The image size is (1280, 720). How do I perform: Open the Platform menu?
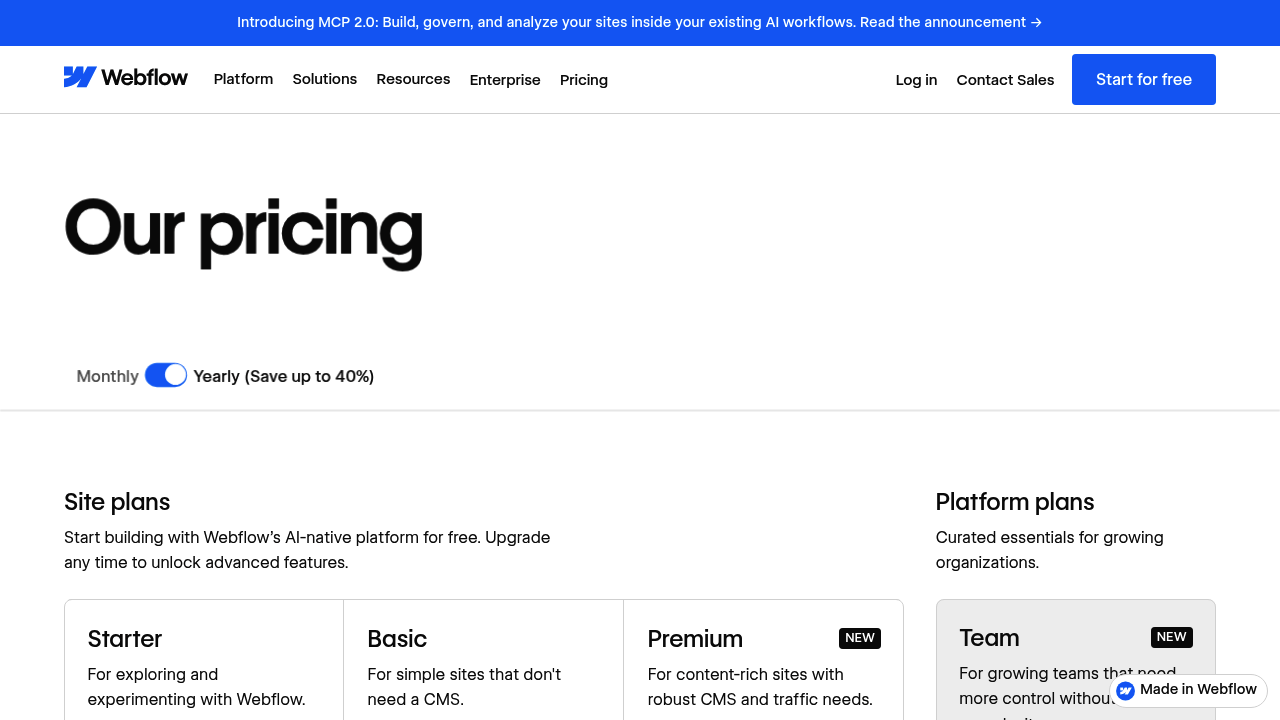click(x=243, y=79)
